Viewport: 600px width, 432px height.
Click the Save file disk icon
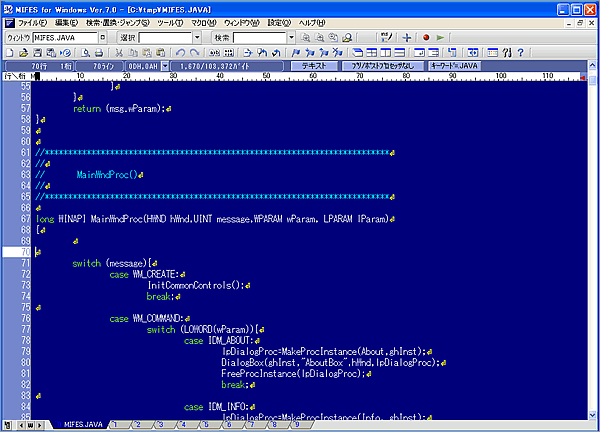coord(37,52)
